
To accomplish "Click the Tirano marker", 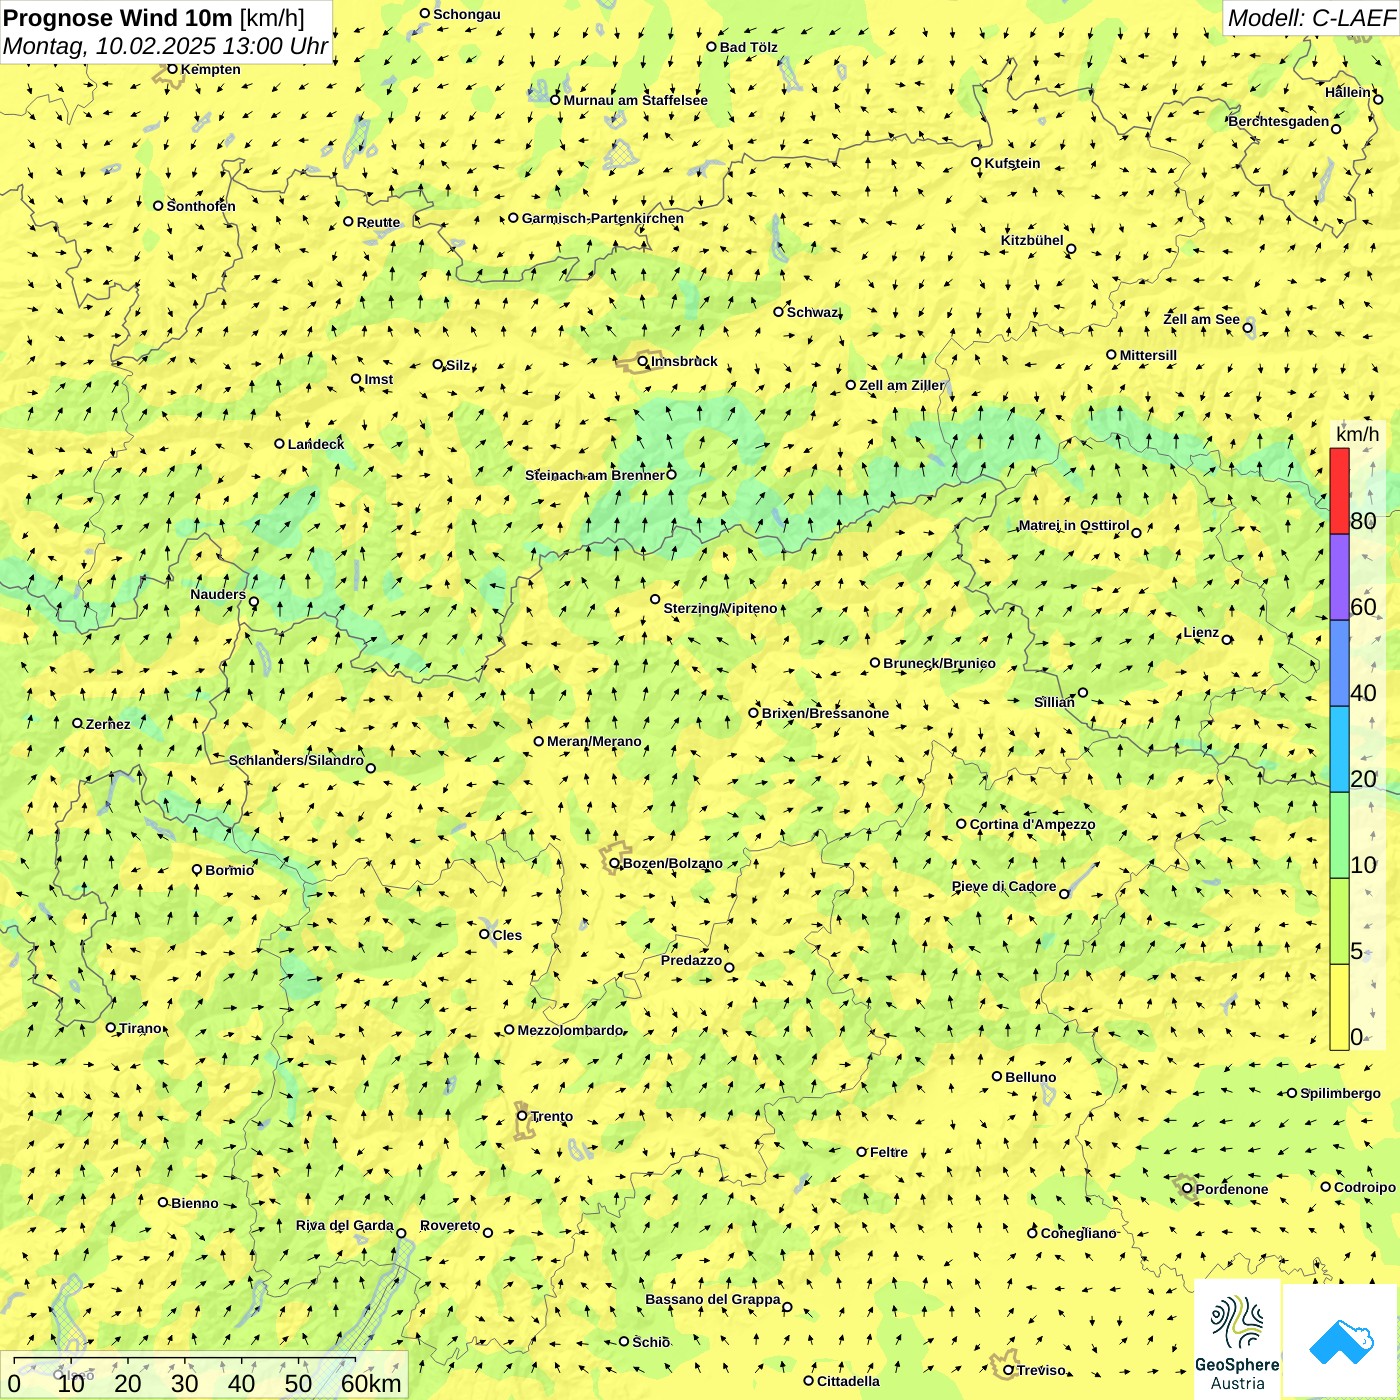I will pyautogui.click(x=111, y=1027).
